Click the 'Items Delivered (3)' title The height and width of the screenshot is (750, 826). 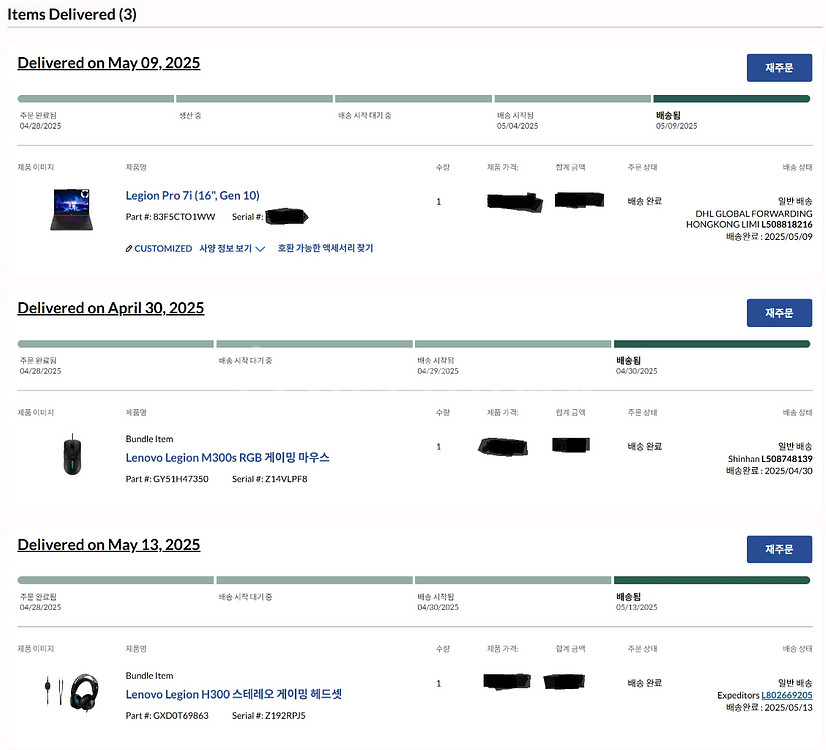pyautogui.click(x=72, y=14)
